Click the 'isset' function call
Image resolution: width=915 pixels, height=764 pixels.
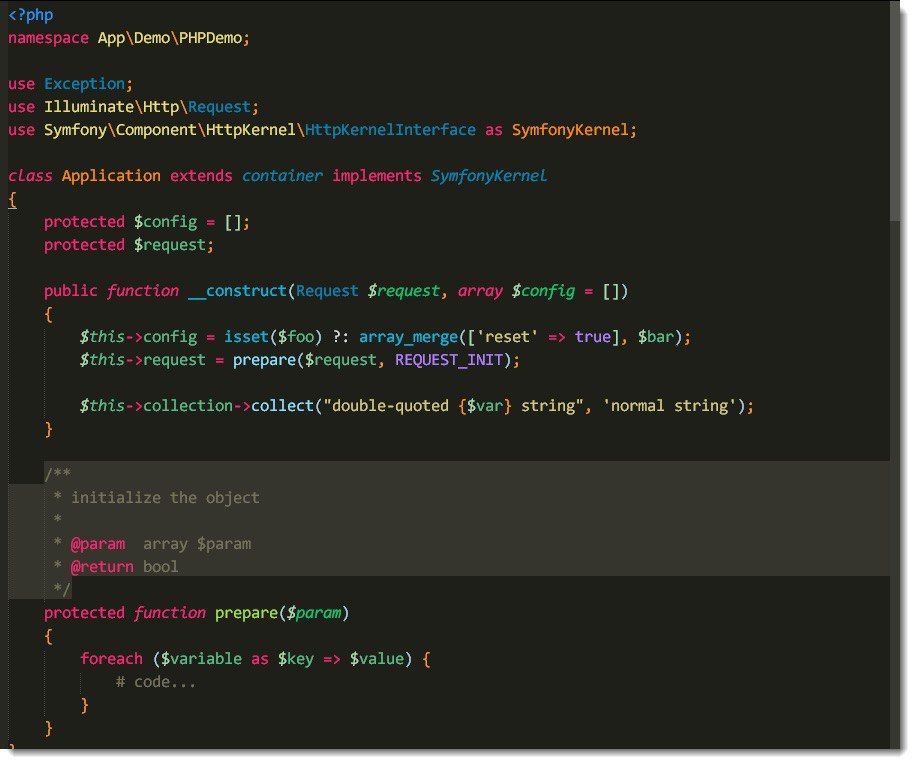click(246, 337)
